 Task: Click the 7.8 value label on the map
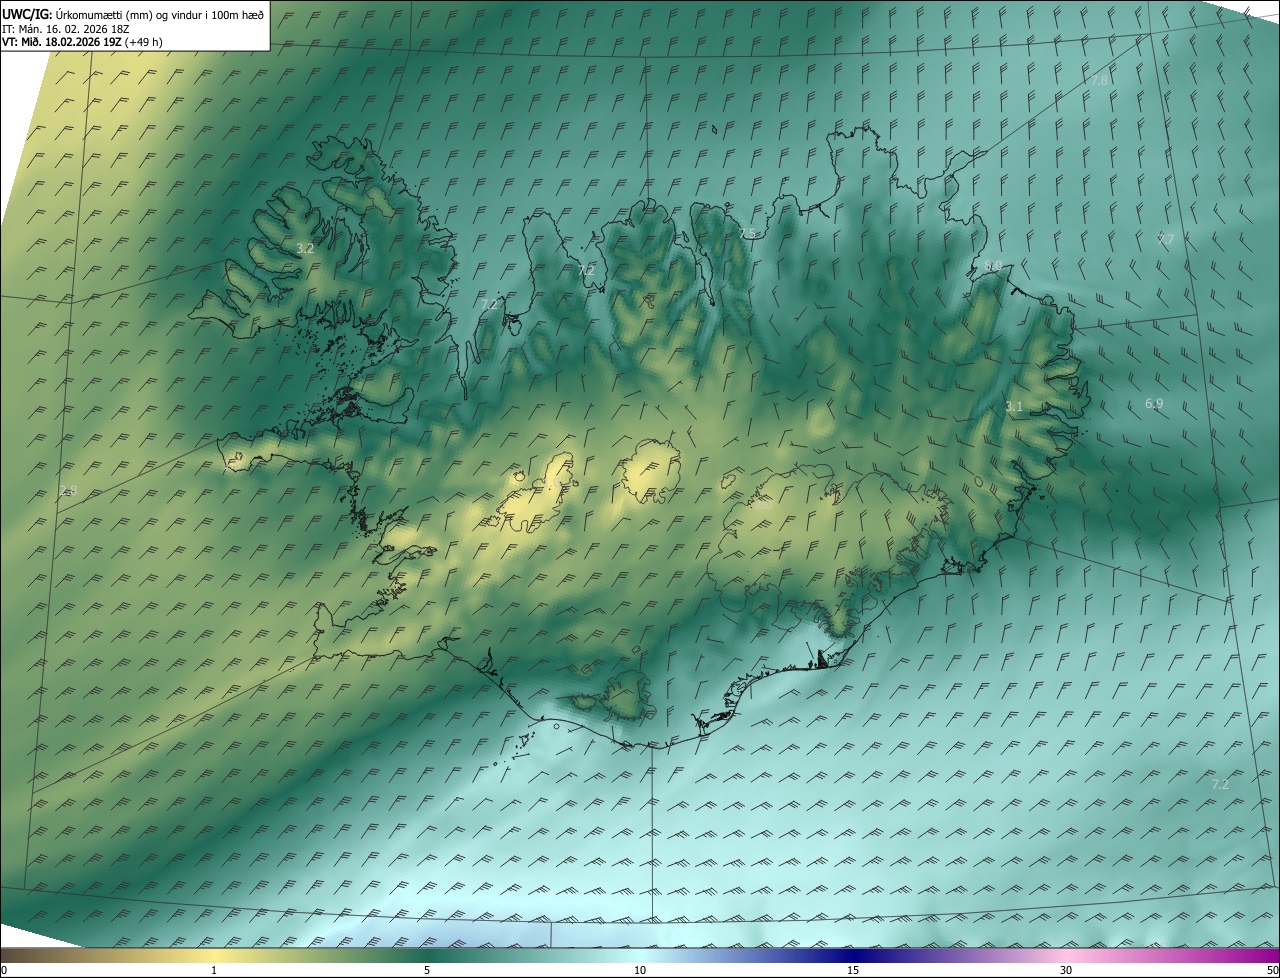coord(1100,80)
